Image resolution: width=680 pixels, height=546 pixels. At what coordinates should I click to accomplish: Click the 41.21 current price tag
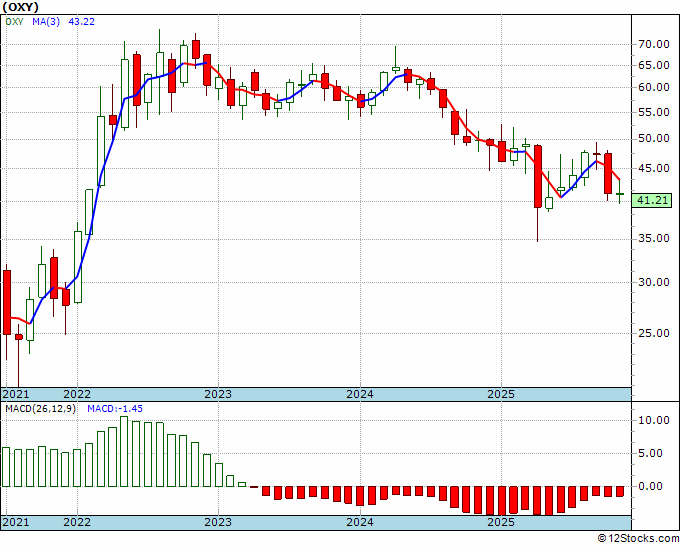click(x=652, y=201)
